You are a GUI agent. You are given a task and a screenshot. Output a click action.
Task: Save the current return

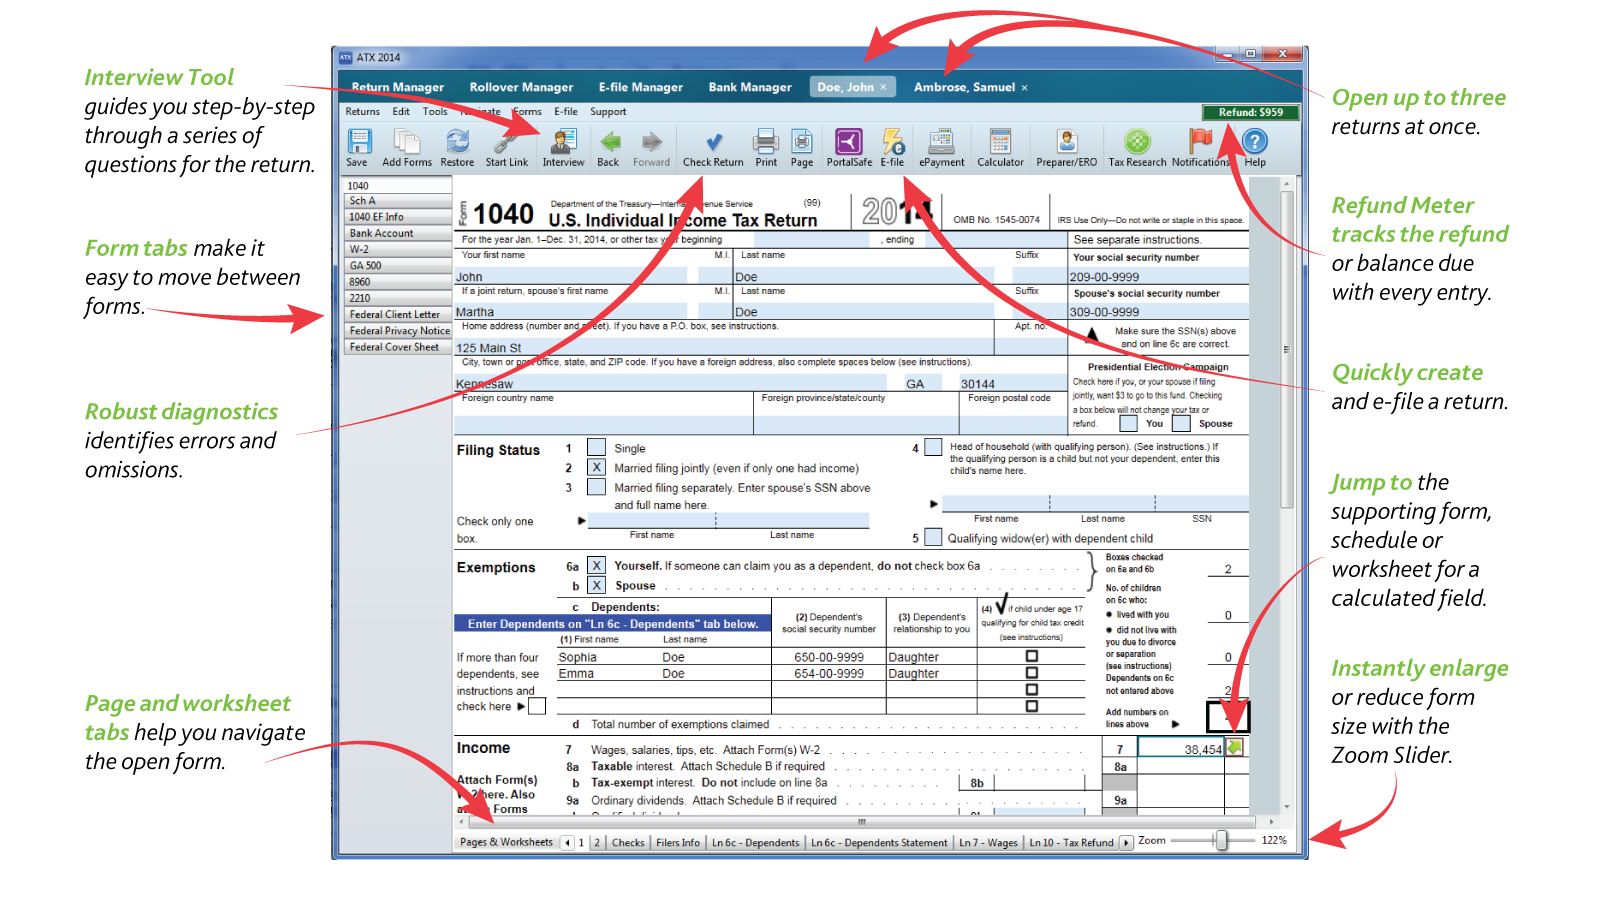[x=357, y=147]
